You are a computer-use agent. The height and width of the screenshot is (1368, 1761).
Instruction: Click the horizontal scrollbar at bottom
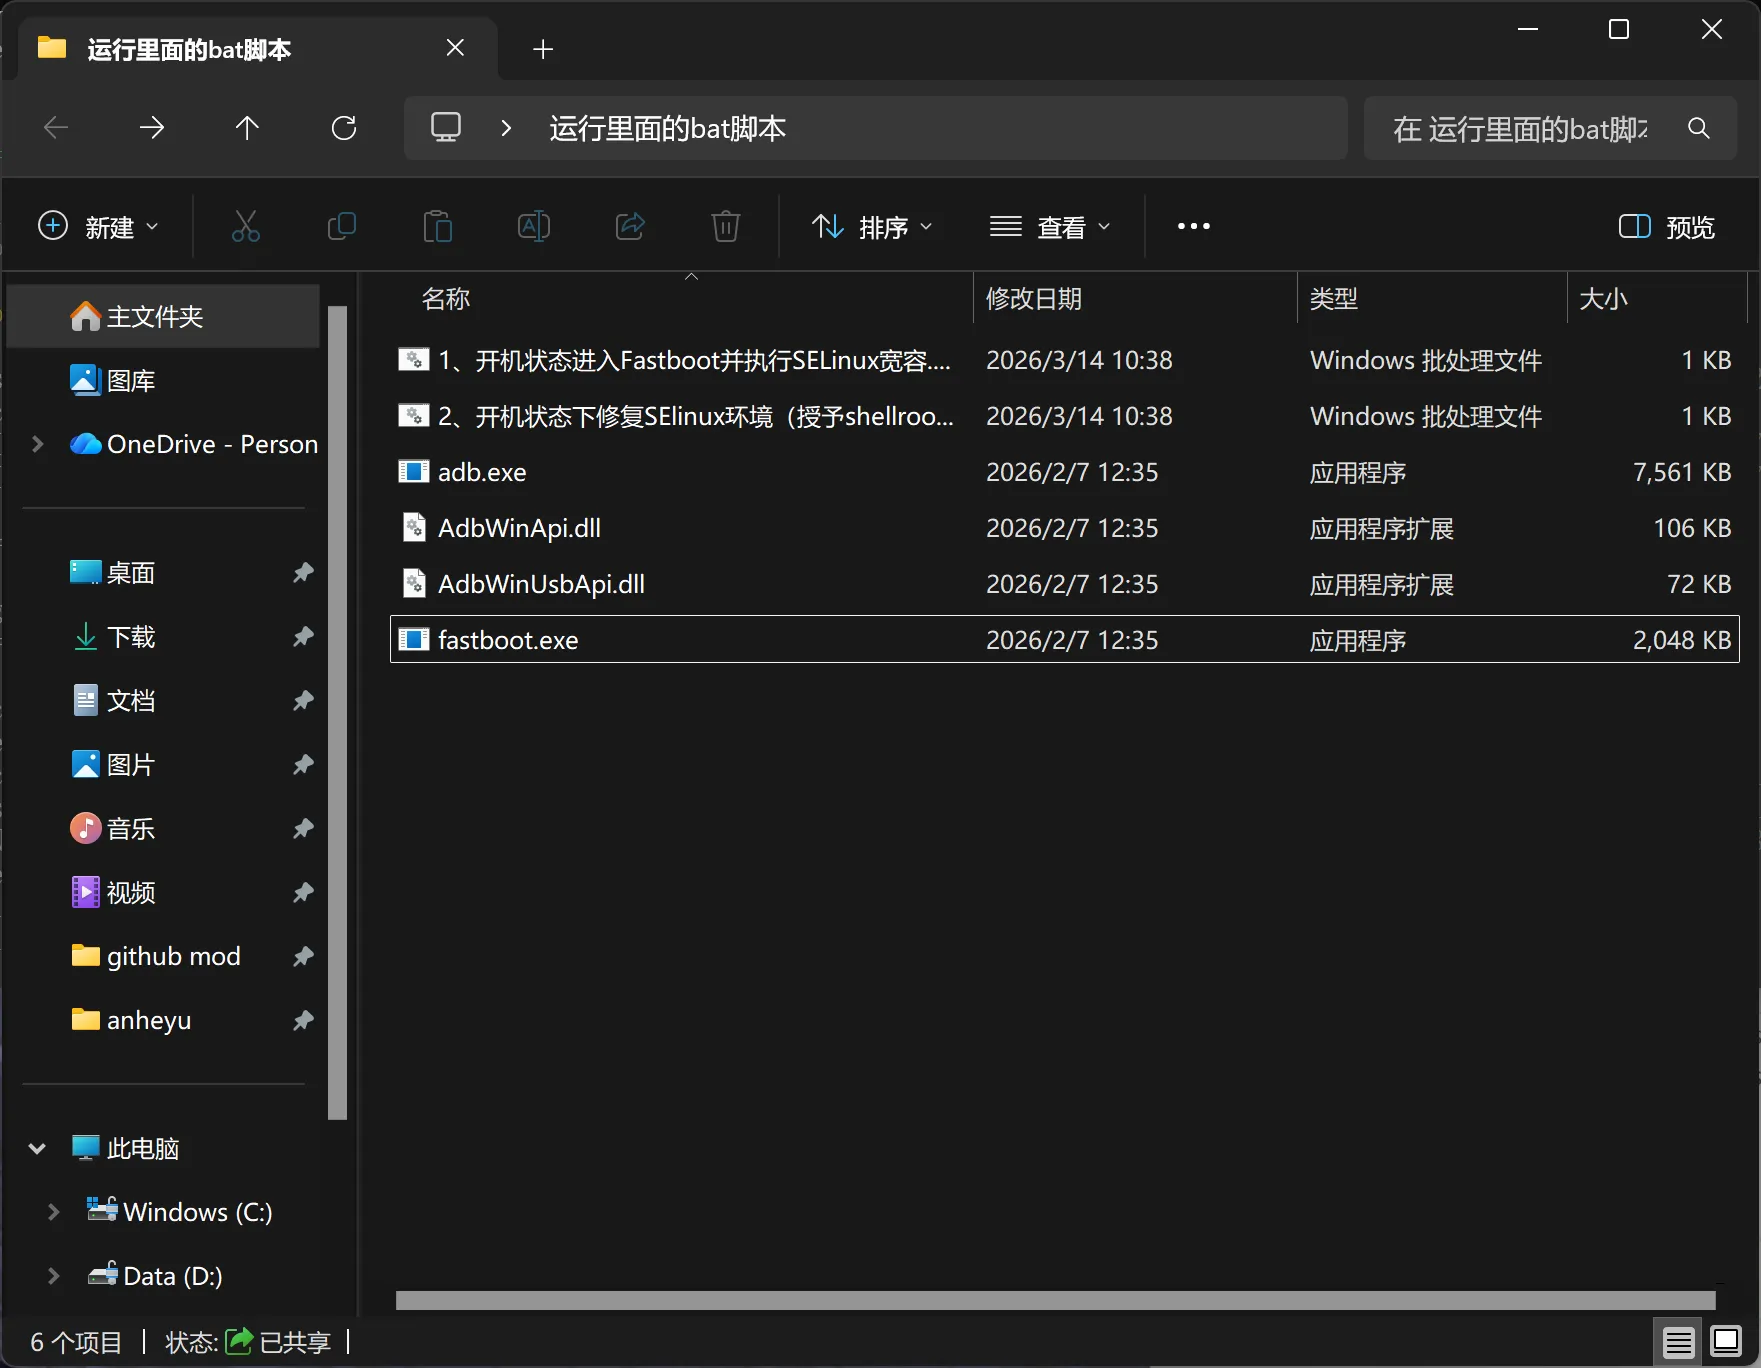coord(1055,1300)
